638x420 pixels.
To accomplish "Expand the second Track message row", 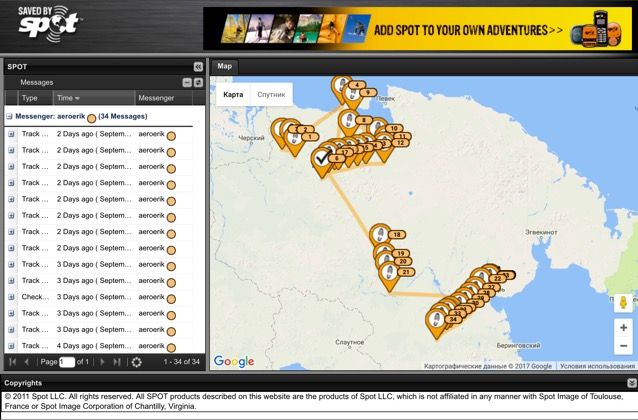I will click(11, 151).
